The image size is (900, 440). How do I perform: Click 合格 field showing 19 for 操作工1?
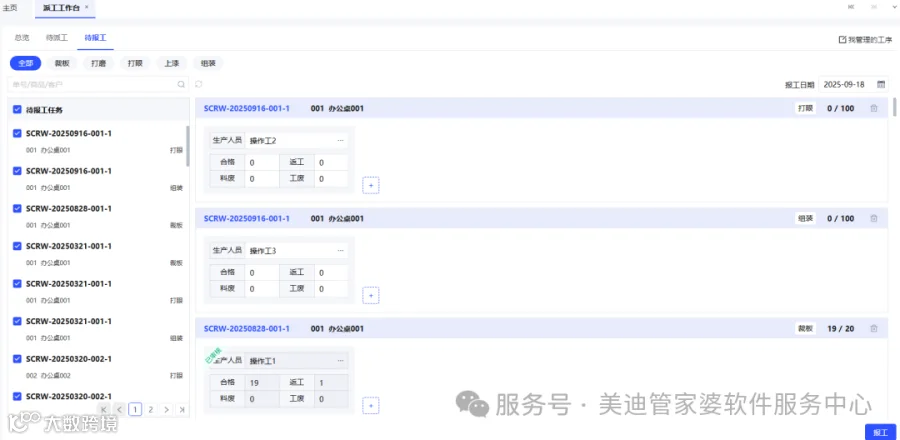pyautogui.click(x=262, y=383)
